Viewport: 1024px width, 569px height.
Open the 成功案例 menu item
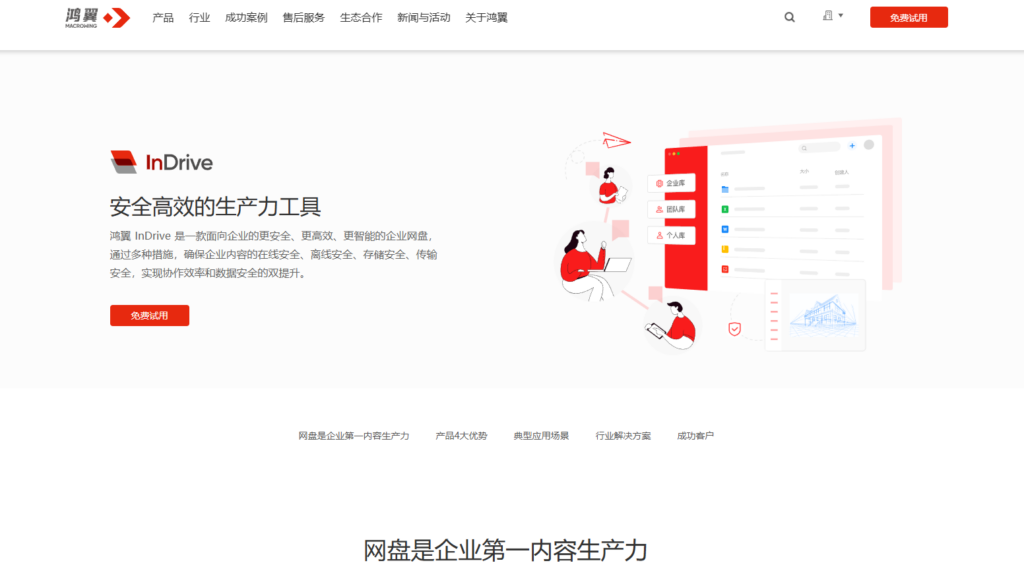coord(246,18)
